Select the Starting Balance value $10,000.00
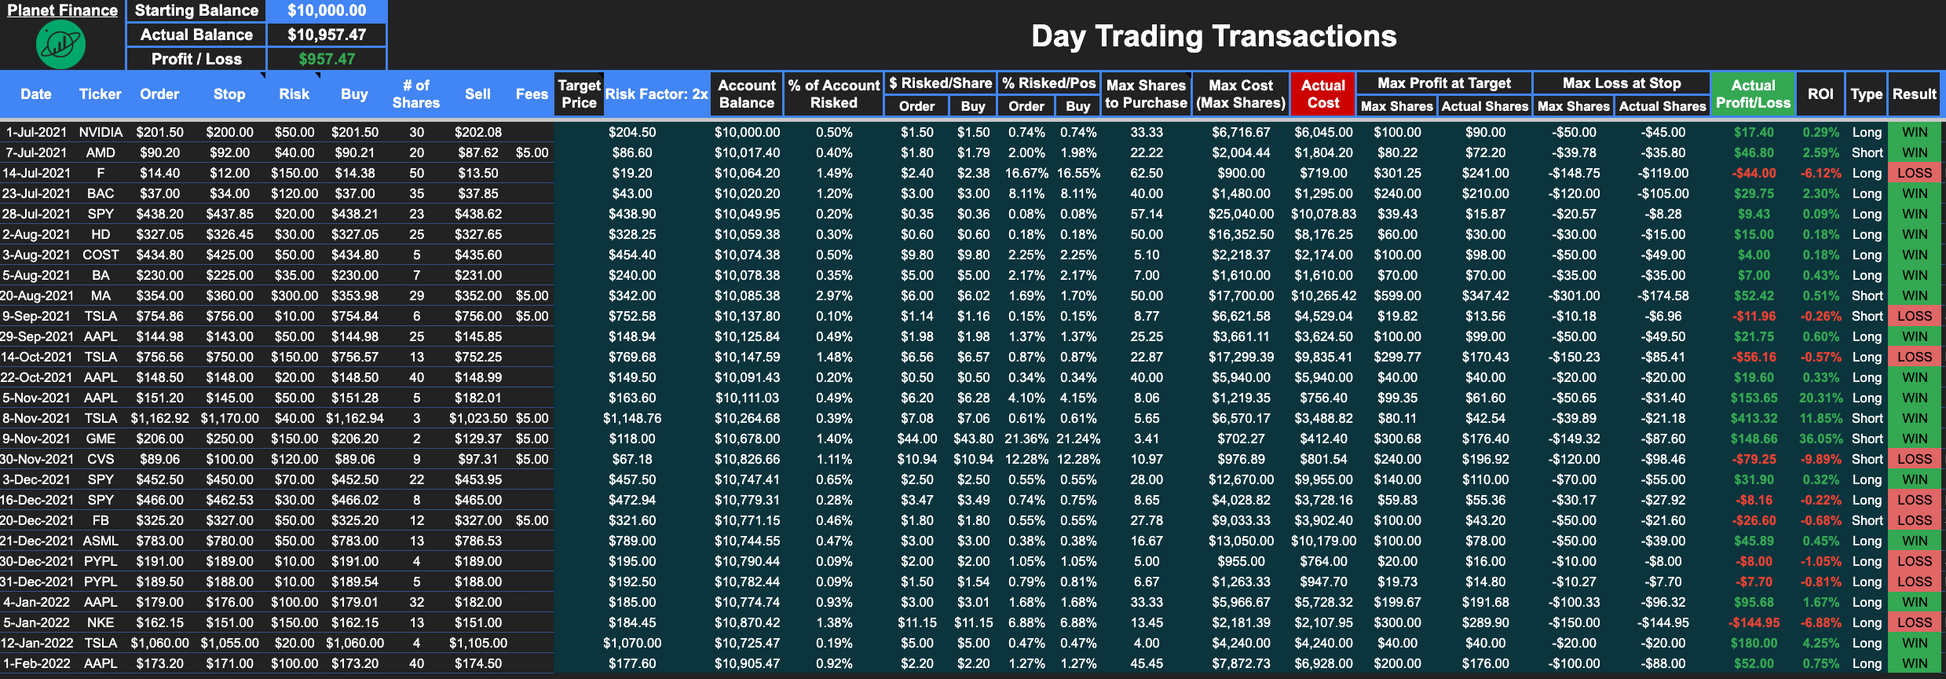Viewport: 1946px width, 679px height. (x=326, y=10)
